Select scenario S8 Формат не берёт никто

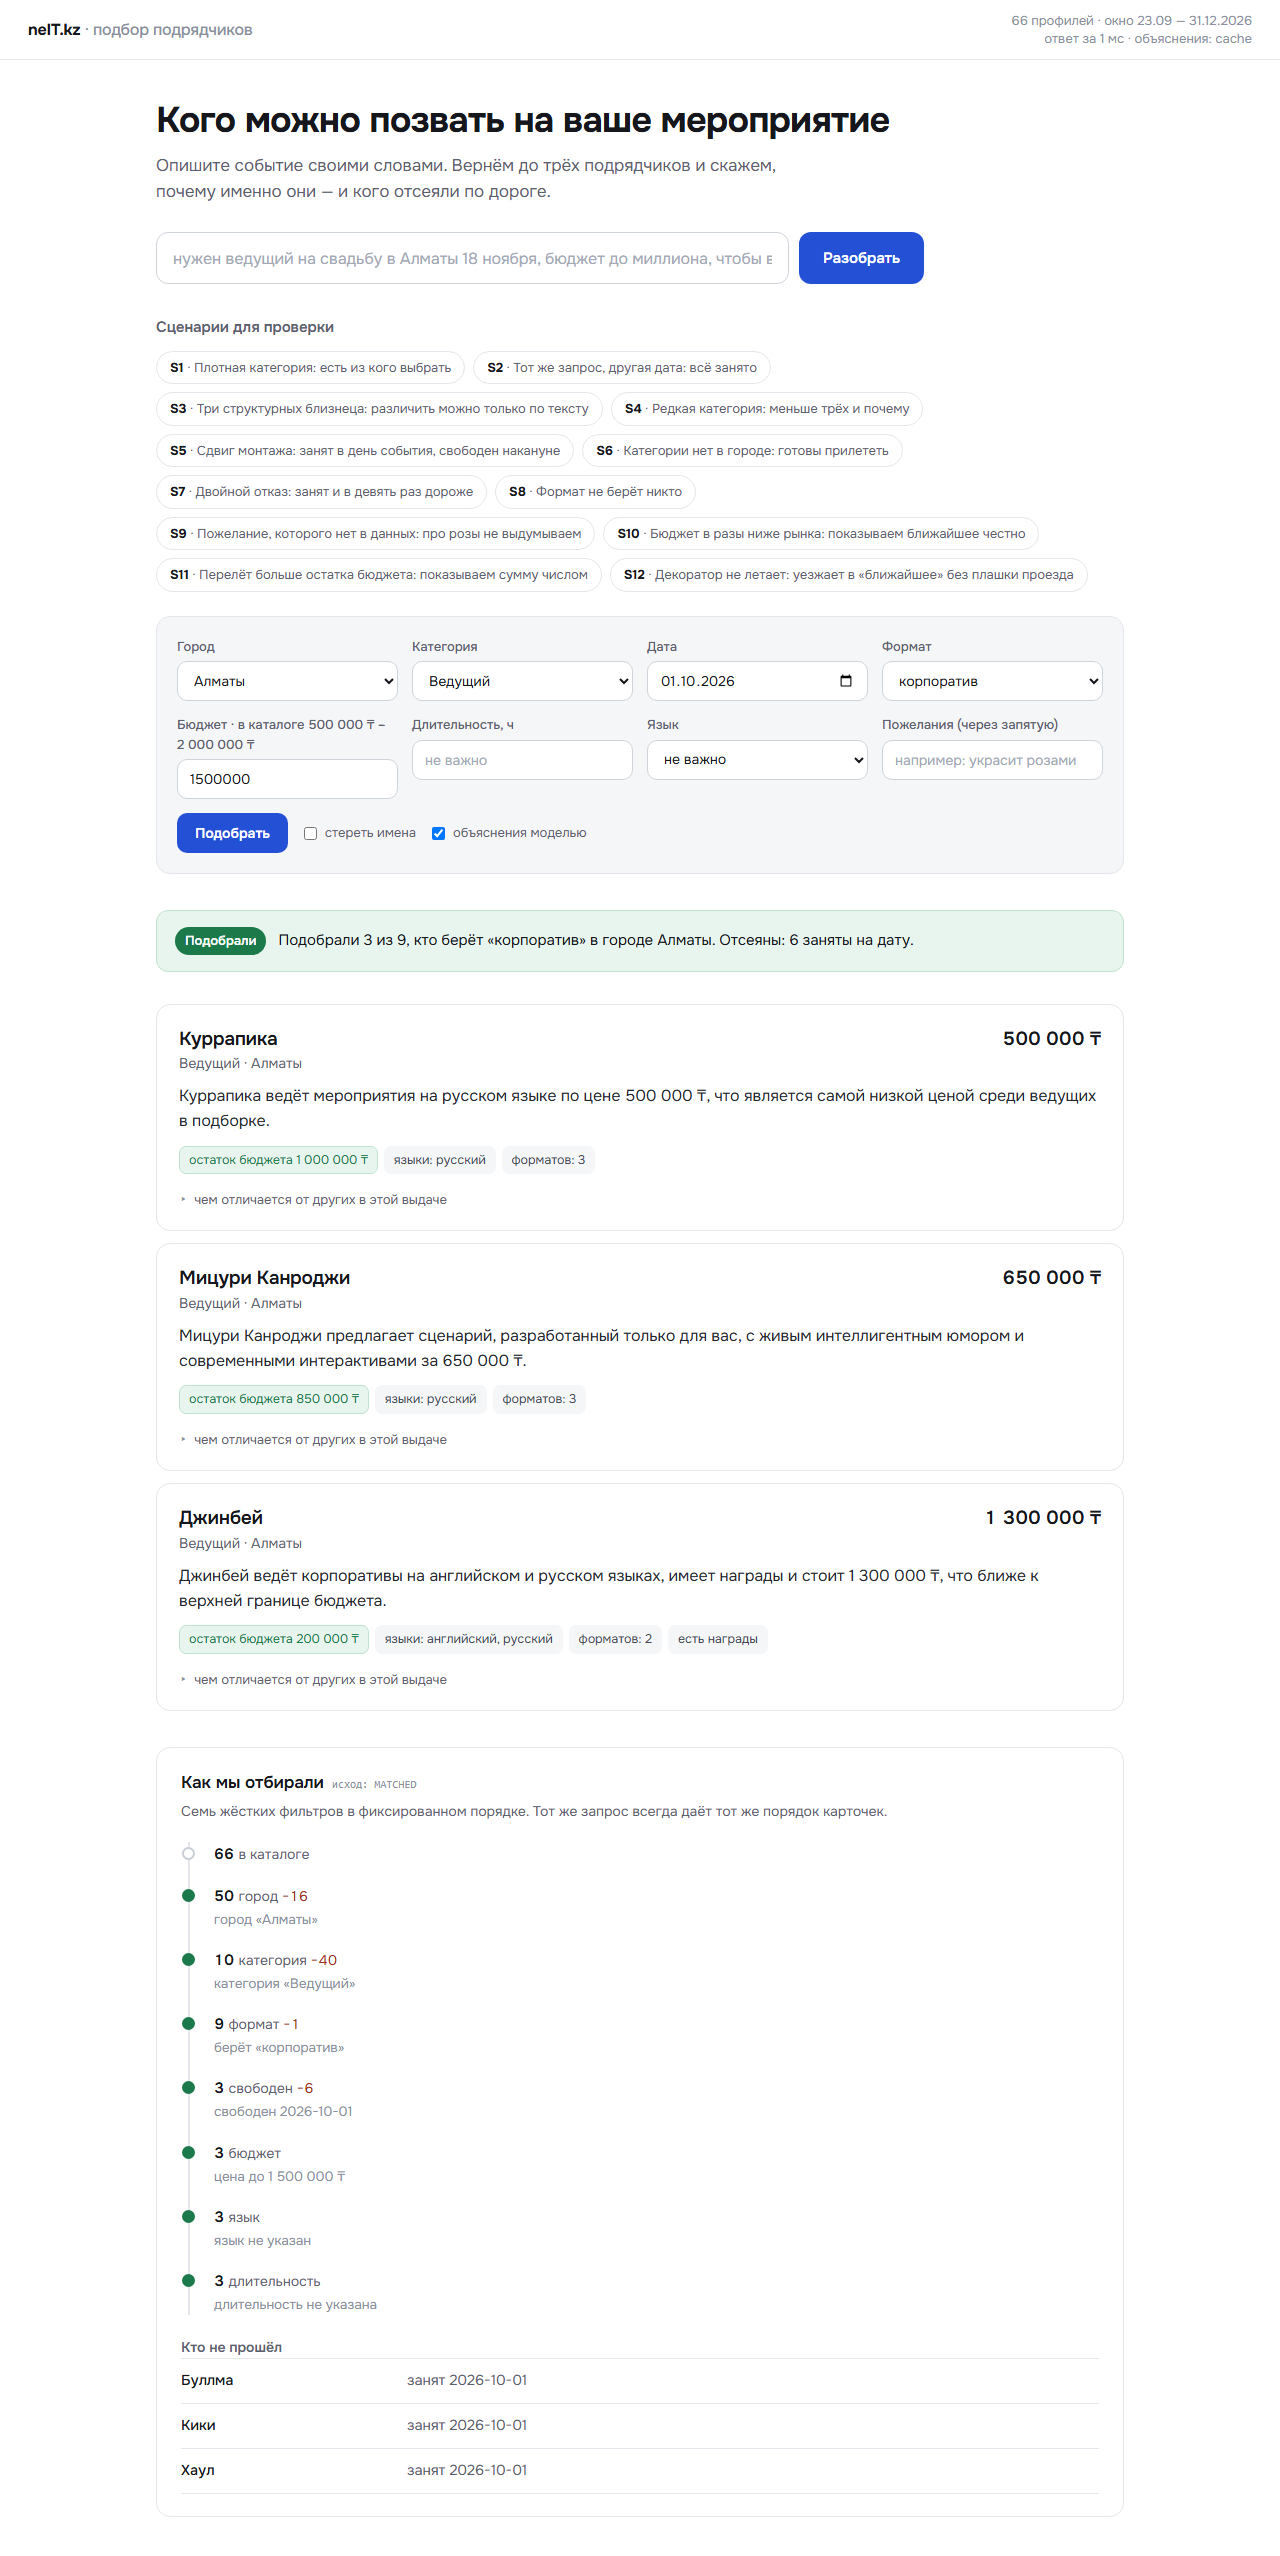coord(595,492)
